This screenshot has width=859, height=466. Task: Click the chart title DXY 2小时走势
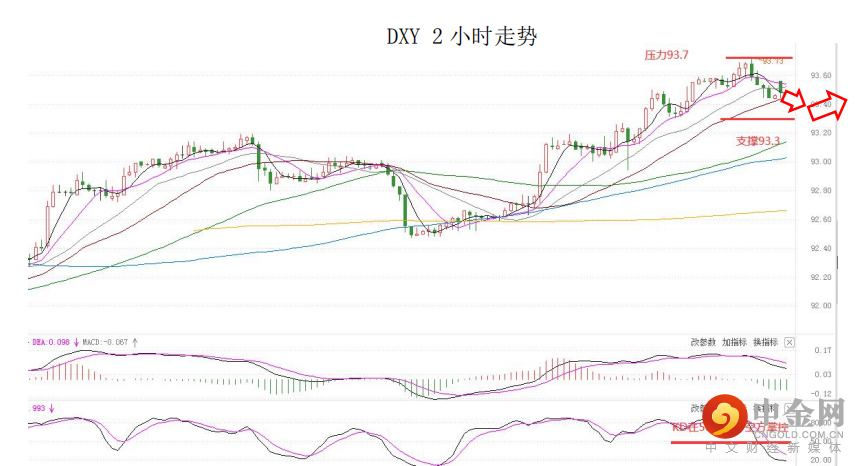click(461, 37)
